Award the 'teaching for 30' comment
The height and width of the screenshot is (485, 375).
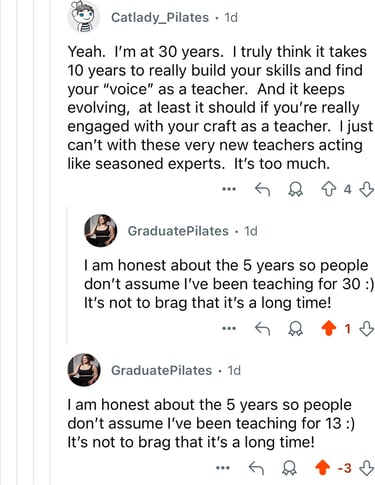295,329
